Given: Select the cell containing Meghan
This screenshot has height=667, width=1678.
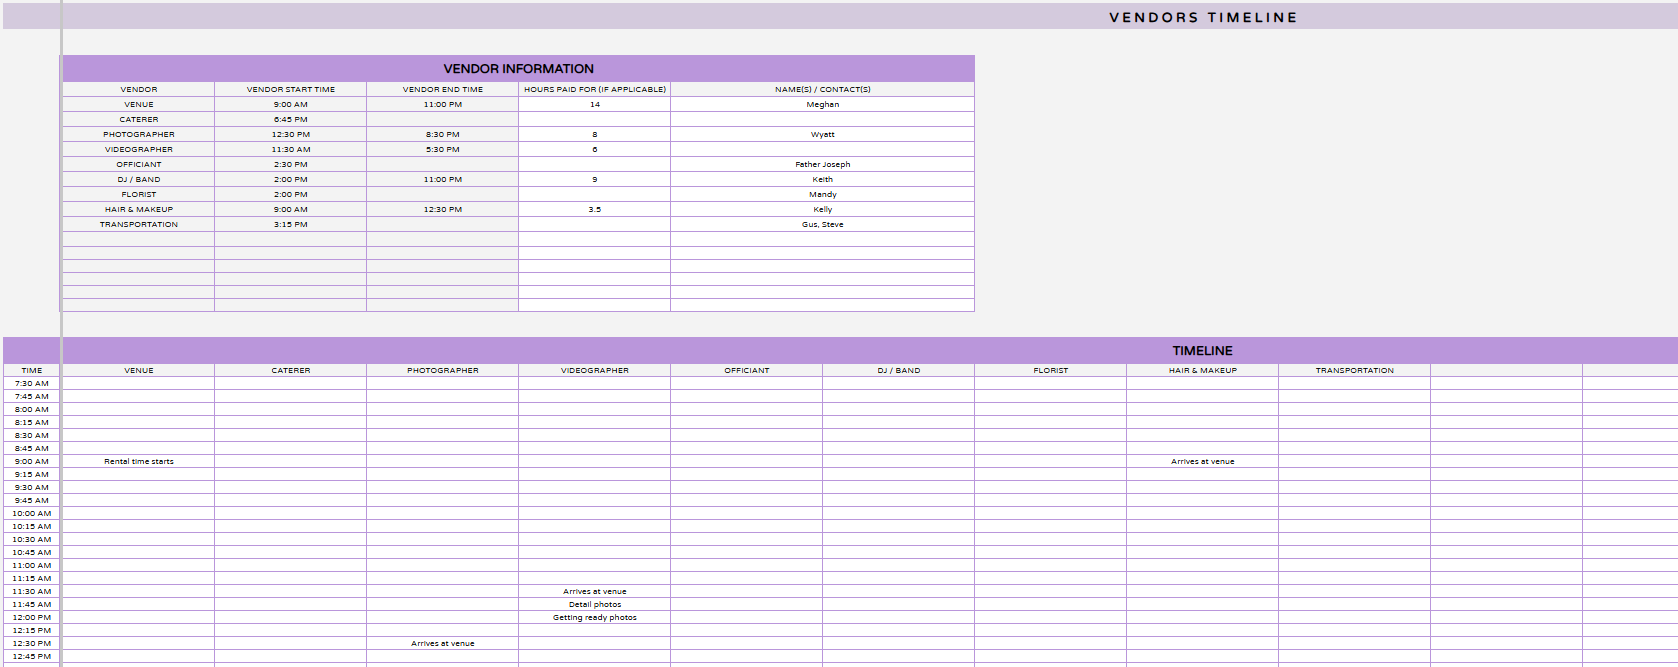Looking at the screenshot, I should coord(822,104).
